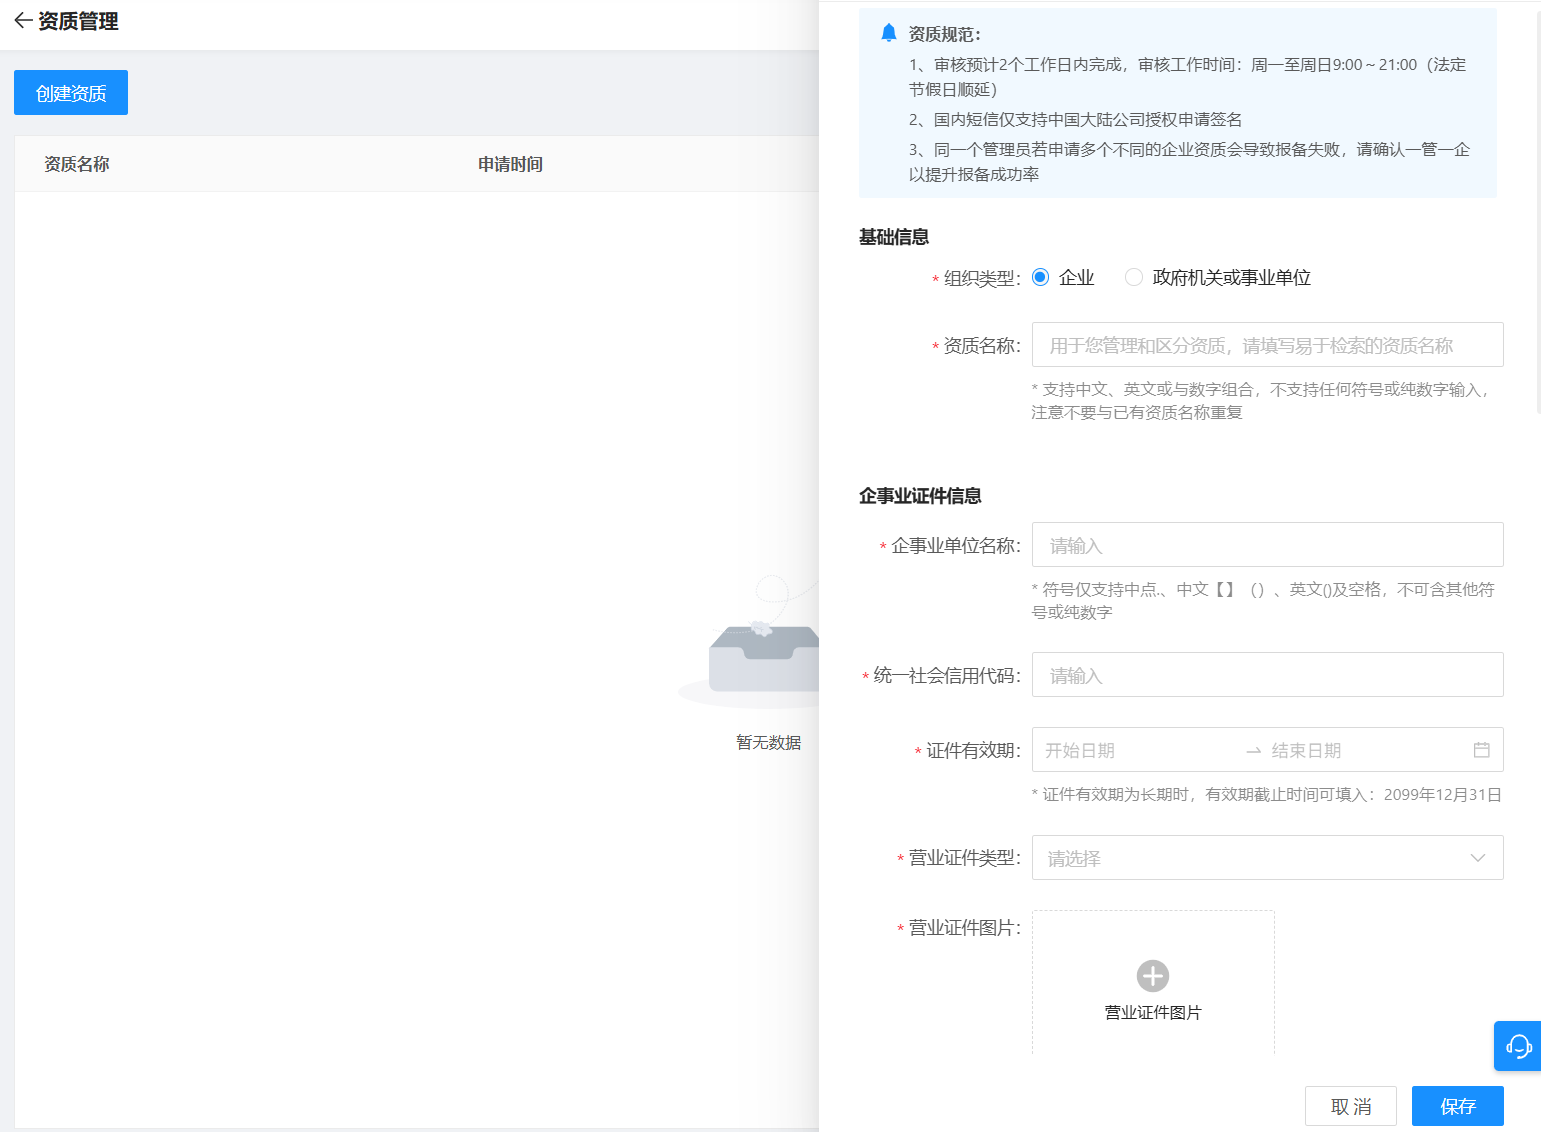Viewport: 1541px width, 1132px height.
Task: Click the 统一社会信用代码 input field
Action: (1267, 675)
